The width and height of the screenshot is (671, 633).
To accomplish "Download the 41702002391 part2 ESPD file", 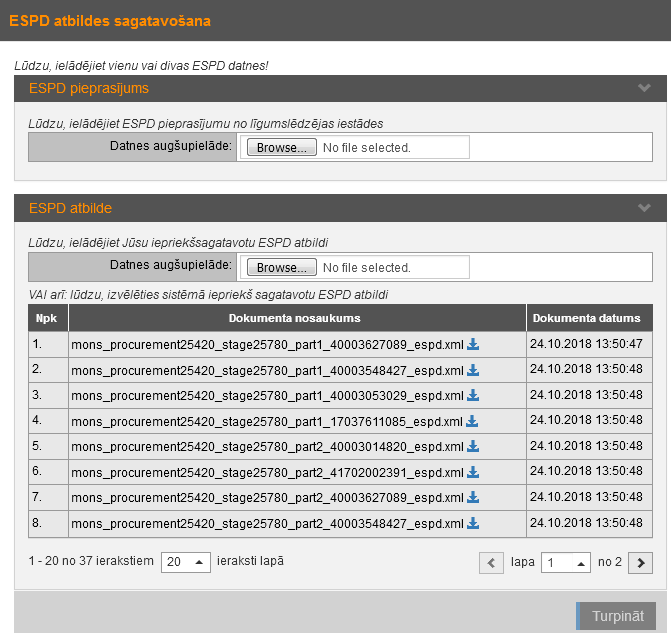I will pyautogui.click(x=473, y=472).
